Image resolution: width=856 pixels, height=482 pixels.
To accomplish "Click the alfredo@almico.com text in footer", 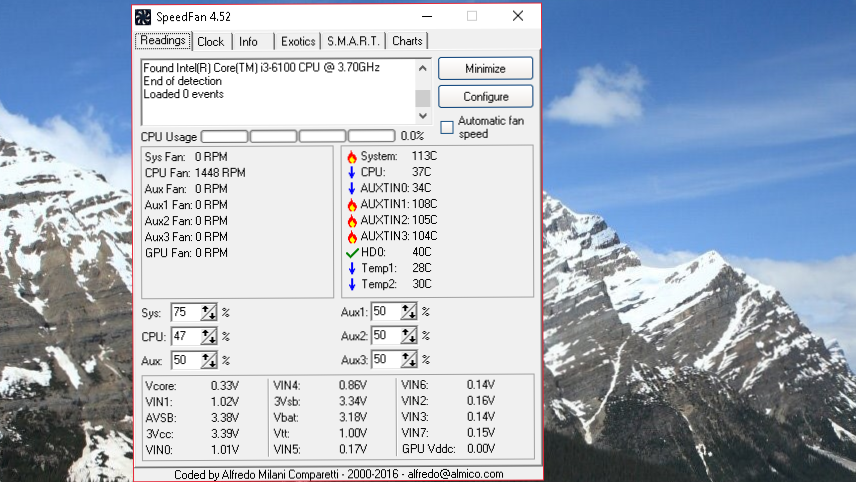I will pyautogui.click(x=455, y=474).
